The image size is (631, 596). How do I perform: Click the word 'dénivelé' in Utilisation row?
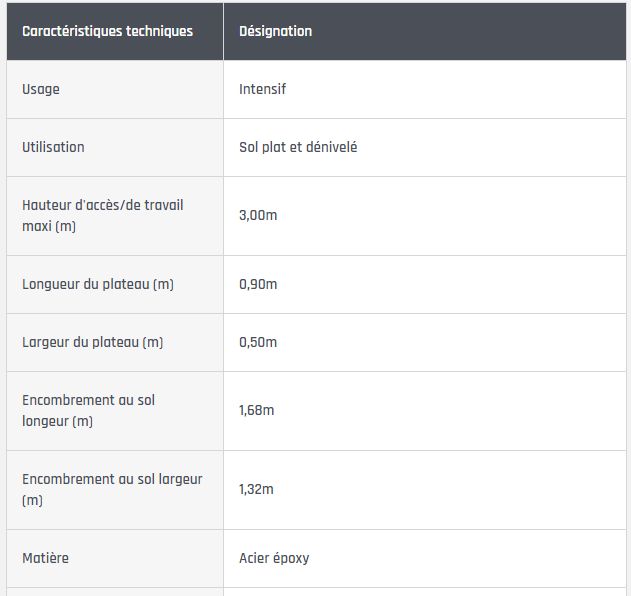click(x=329, y=147)
